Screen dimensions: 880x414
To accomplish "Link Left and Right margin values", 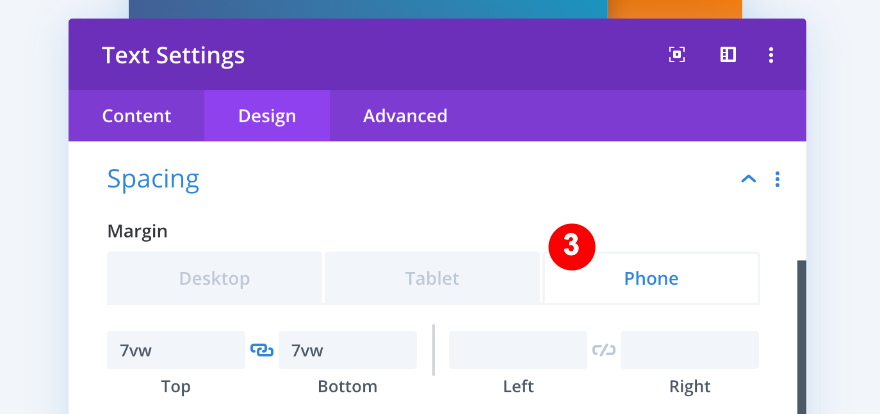I will click(x=604, y=350).
